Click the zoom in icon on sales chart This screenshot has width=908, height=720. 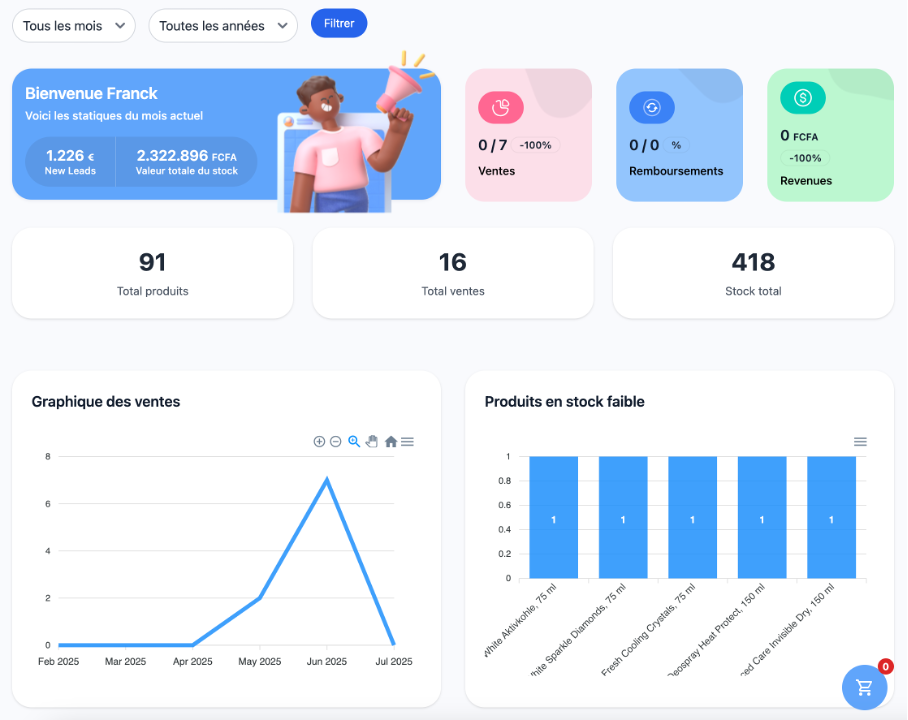[319, 442]
